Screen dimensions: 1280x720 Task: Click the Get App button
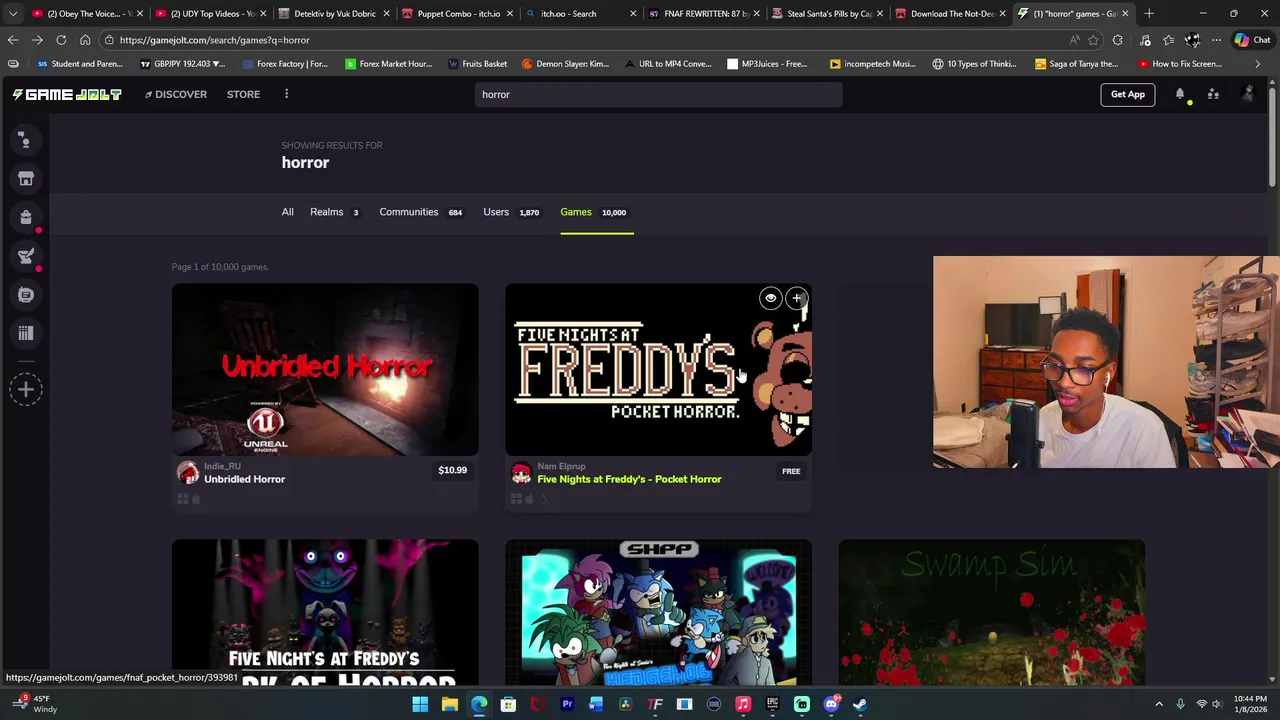[1127, 94]
